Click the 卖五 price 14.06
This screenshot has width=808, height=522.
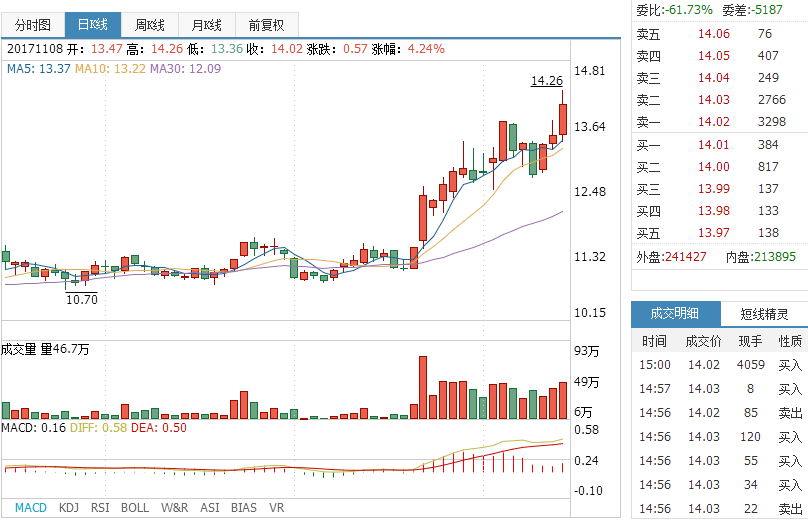[x=714, y=34]
